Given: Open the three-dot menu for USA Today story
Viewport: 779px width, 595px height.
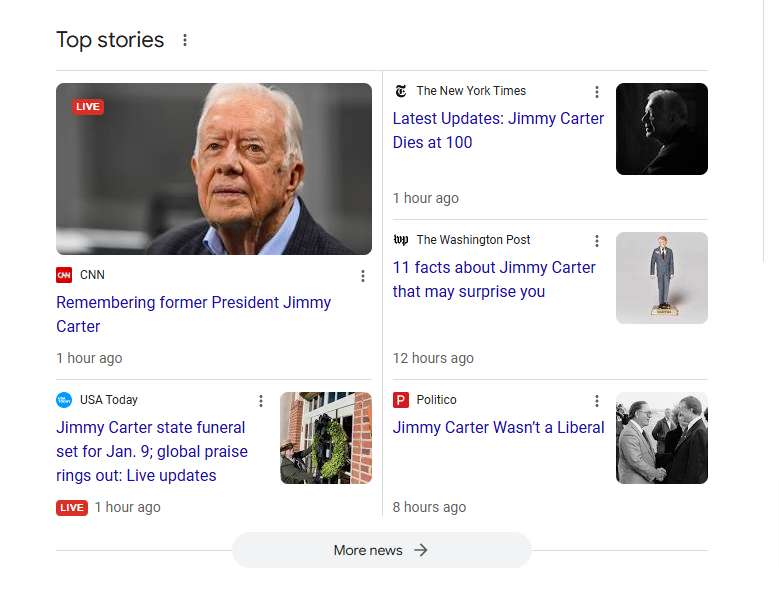Looking at the screenshot, I should (x=261, y=401).
